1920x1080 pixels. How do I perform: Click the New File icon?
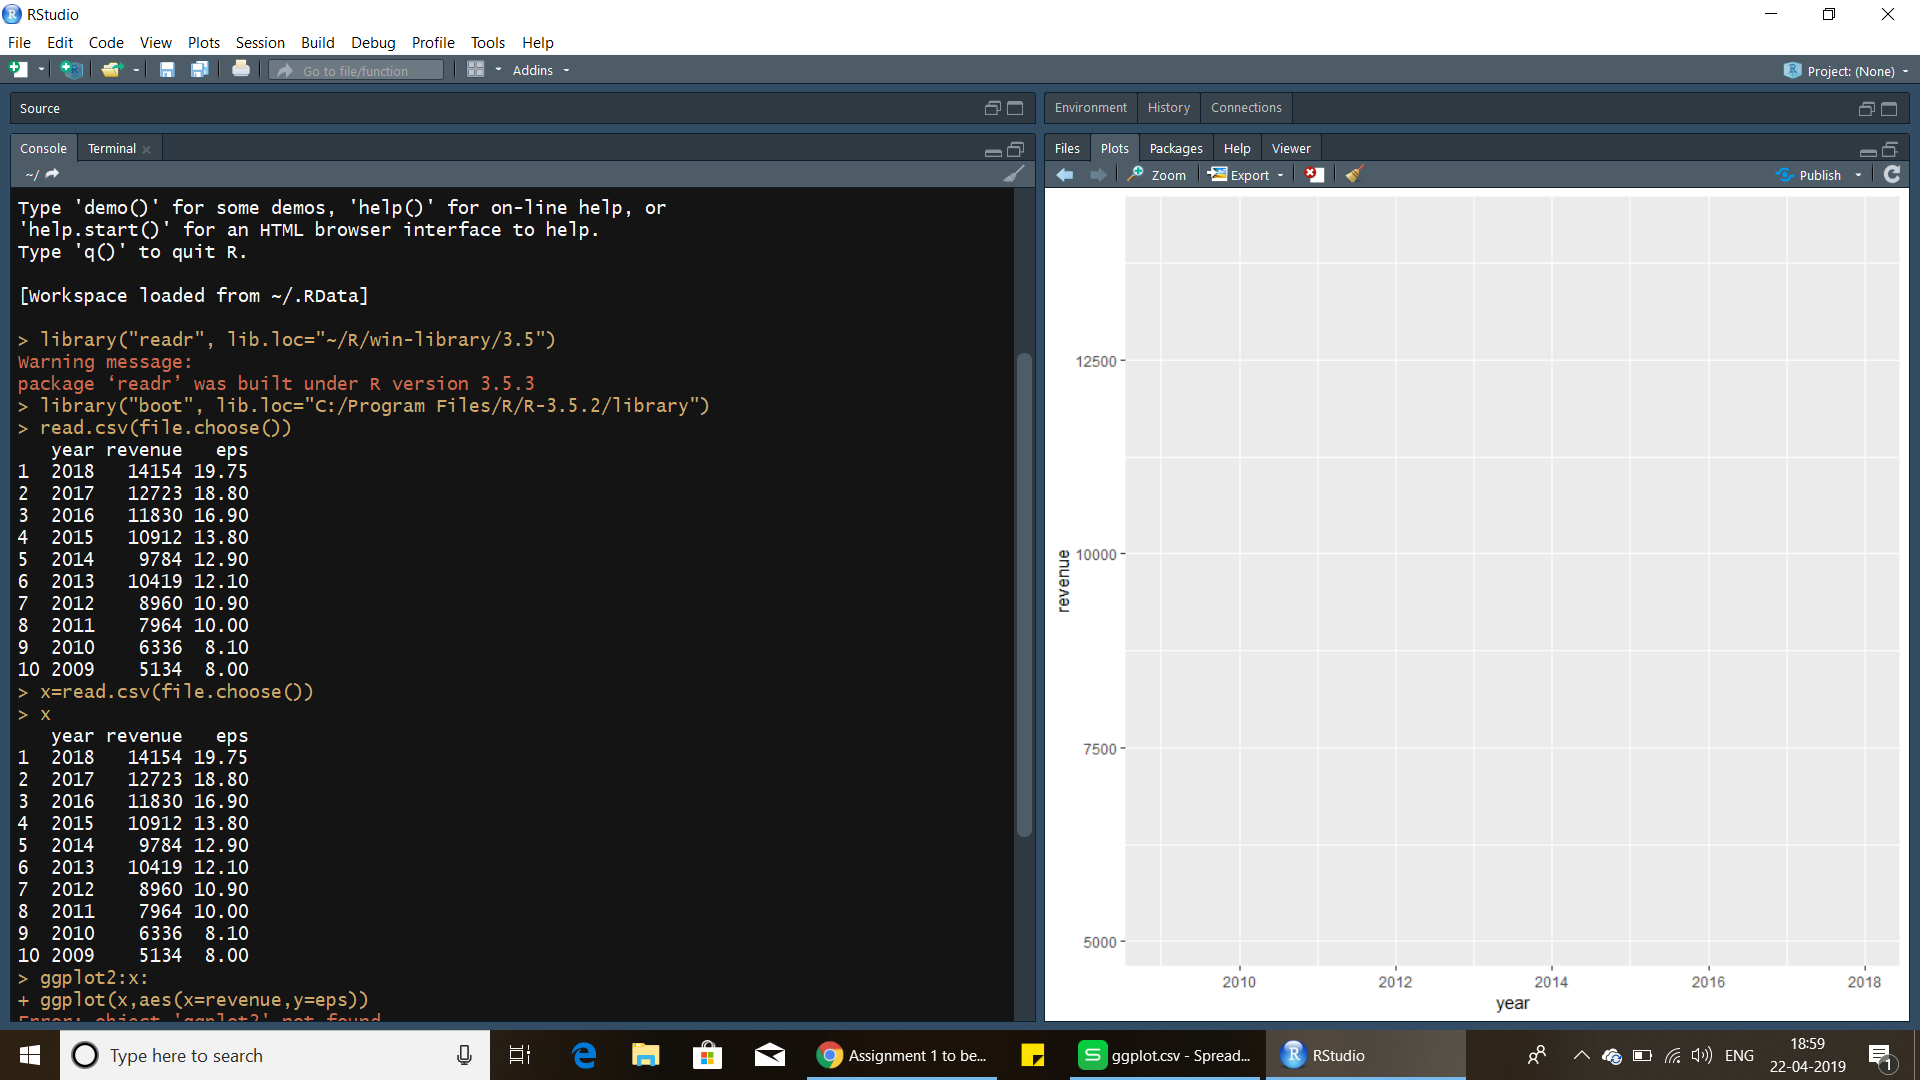pyautogui.click(x=18, y=70)
